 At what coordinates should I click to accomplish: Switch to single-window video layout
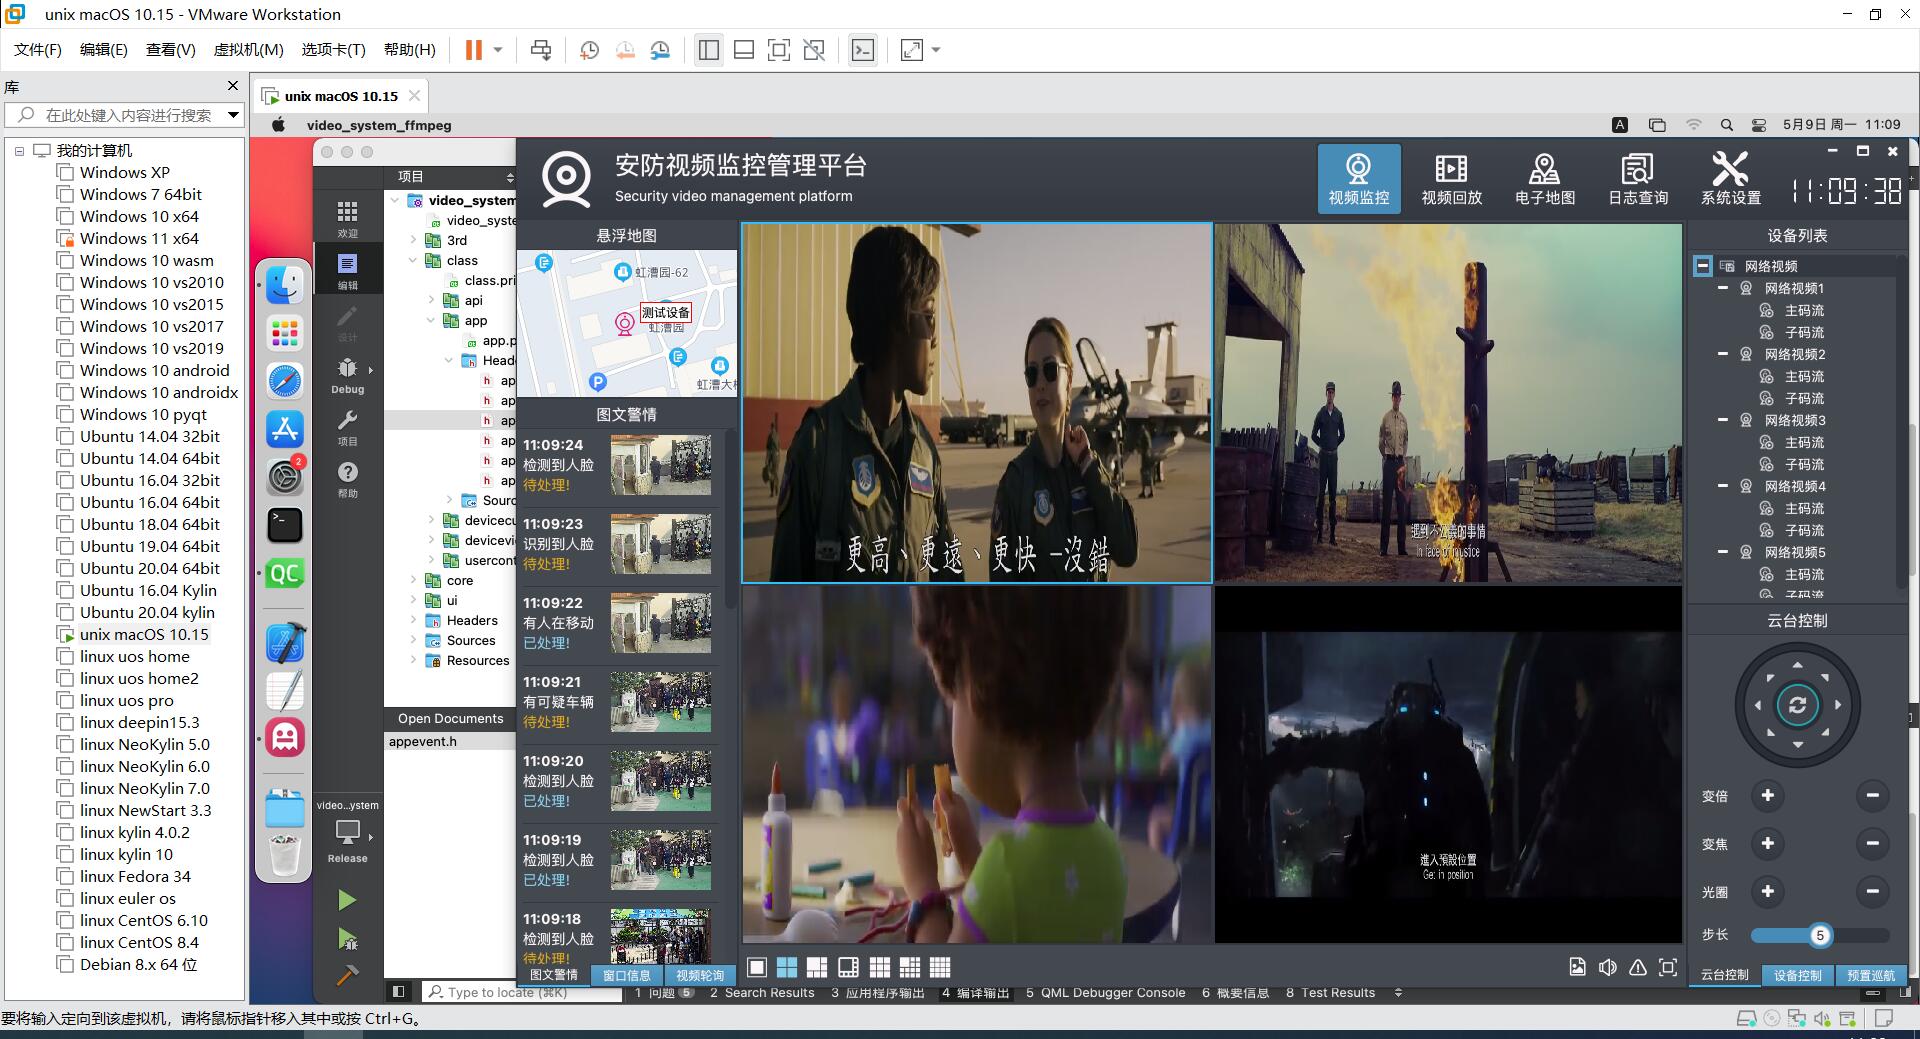757,967
